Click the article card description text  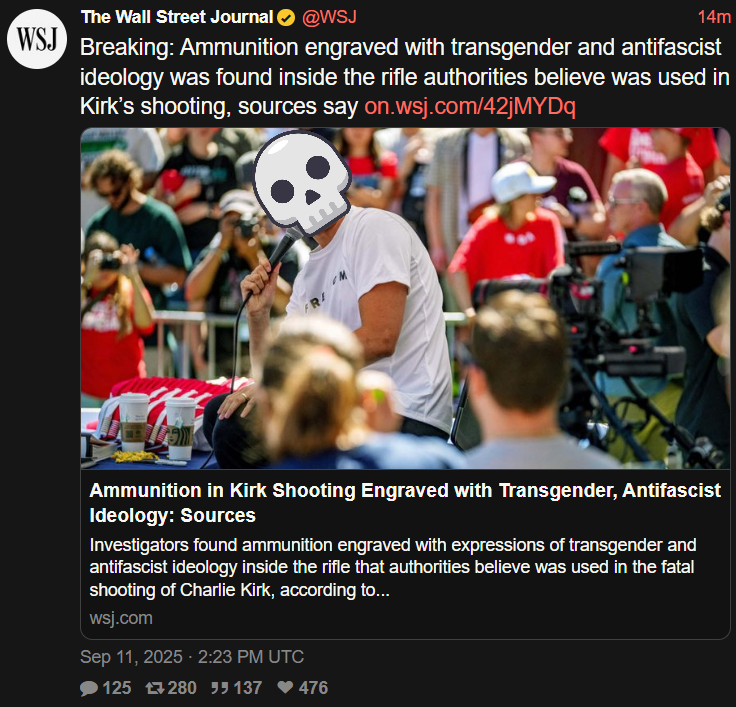click(393, 567)
